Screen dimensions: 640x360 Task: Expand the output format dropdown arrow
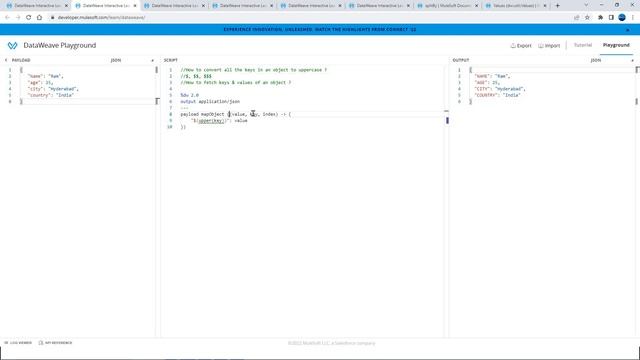(633, 60)
